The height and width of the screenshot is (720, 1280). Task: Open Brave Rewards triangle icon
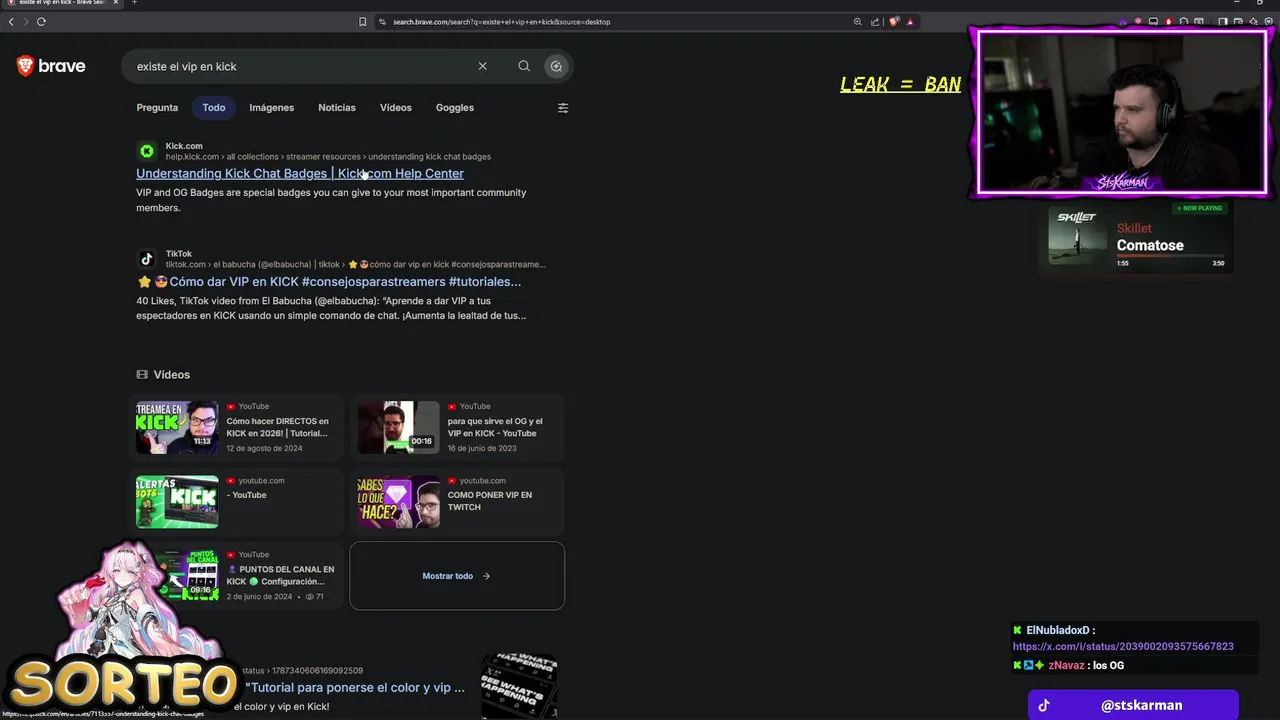(x=910, y=21)
